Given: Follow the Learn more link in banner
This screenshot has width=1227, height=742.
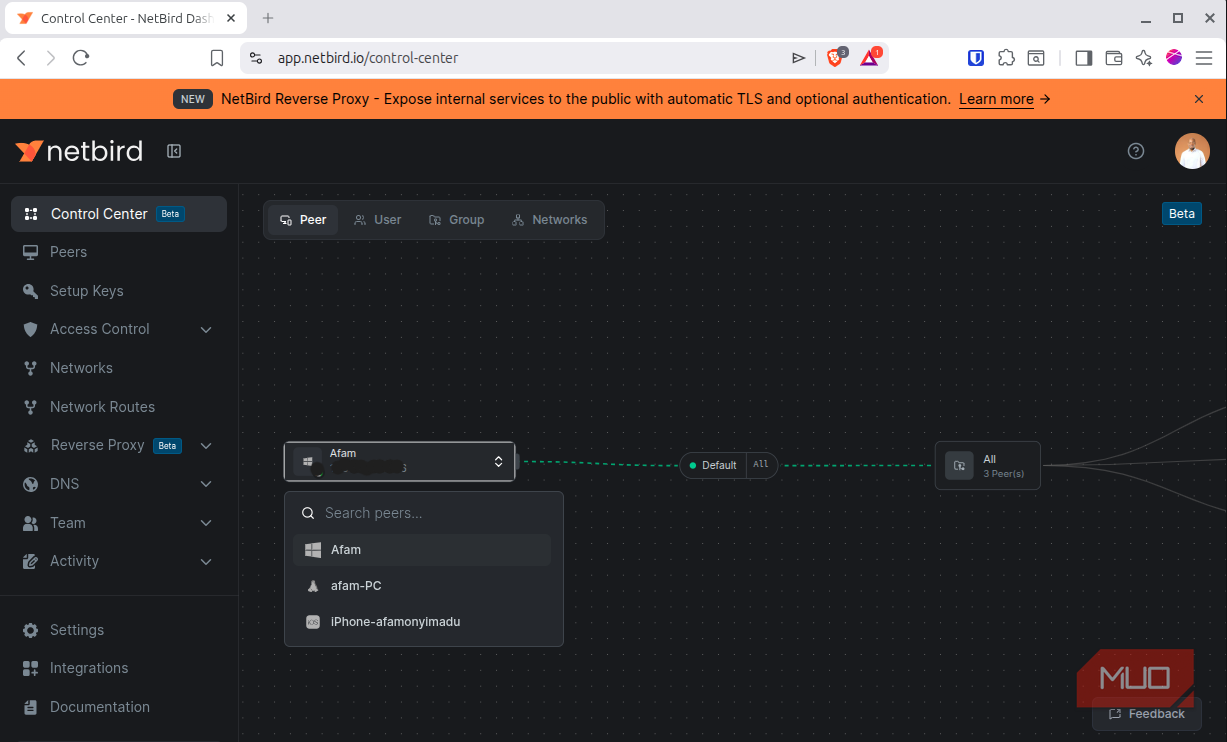Looking at the screenshot, I should click(996, 99).
